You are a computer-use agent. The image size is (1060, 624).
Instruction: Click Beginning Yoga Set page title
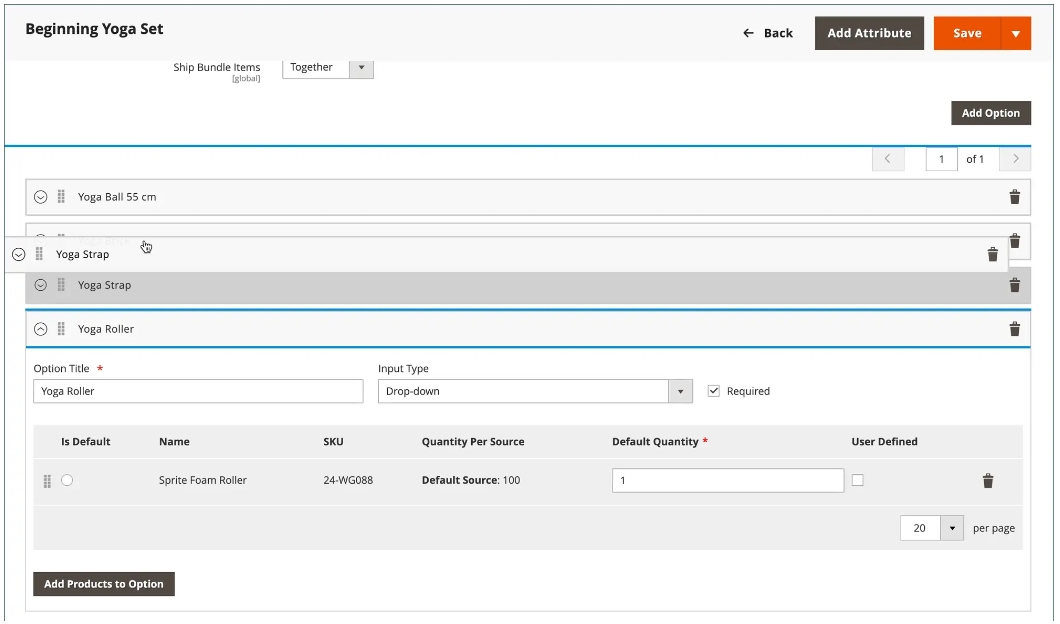(x=95, y=29)
